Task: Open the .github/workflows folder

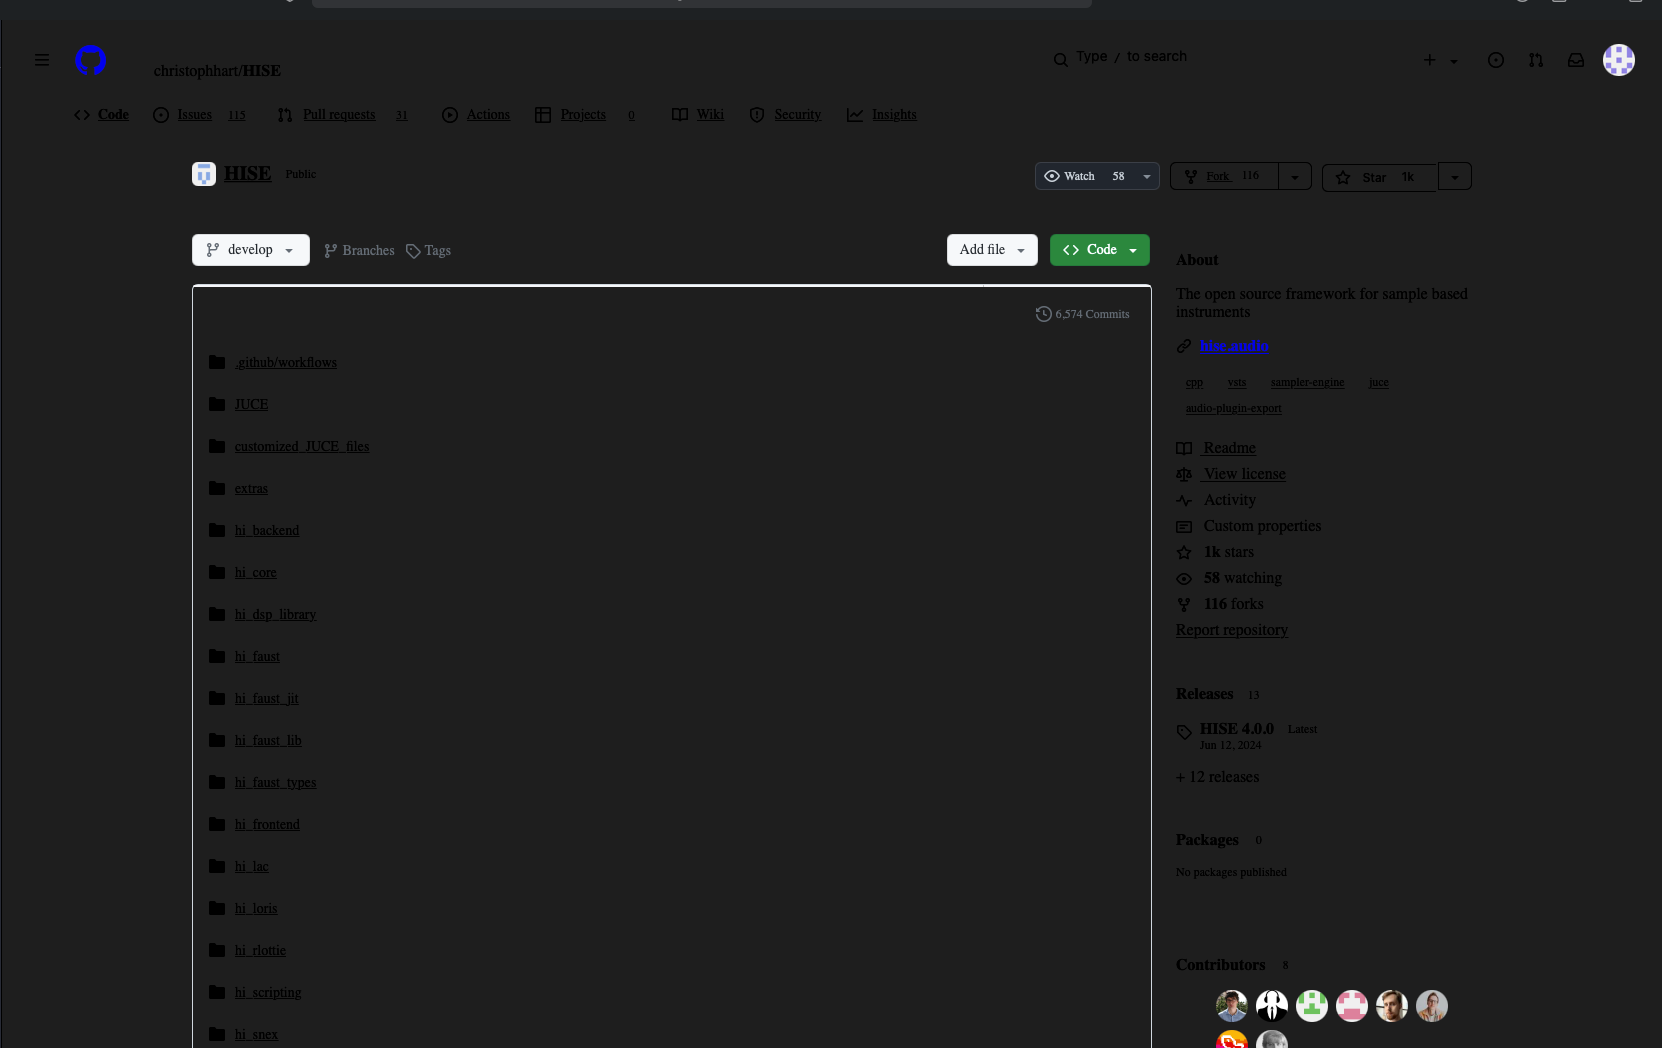Action: tap(286, 362)
